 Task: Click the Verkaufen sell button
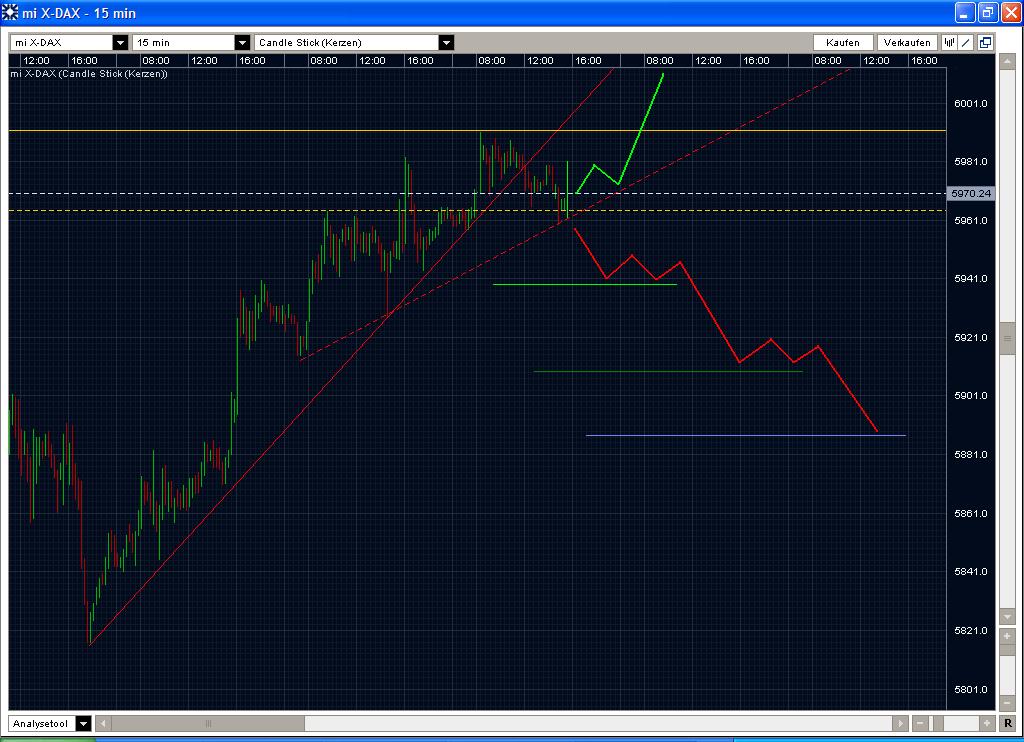click(905, 42)
